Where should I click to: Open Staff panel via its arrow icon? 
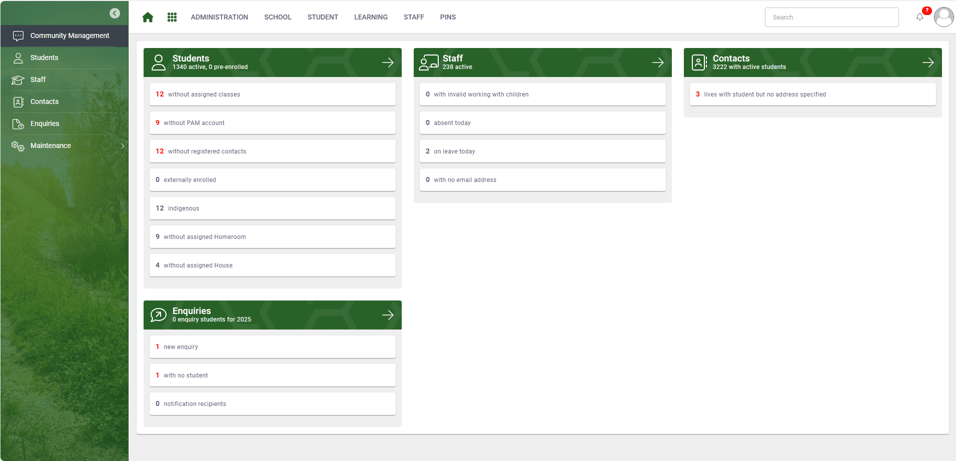coord(658,62)
